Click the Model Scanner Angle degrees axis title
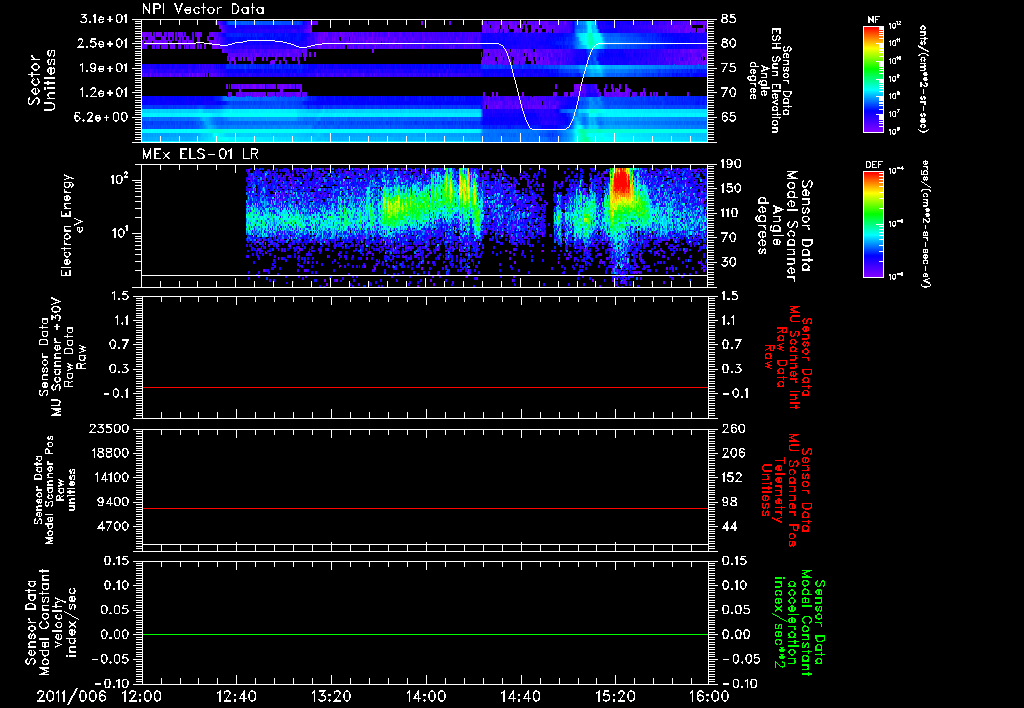Viewport: 1024px width, 708px height. point(784,226)
